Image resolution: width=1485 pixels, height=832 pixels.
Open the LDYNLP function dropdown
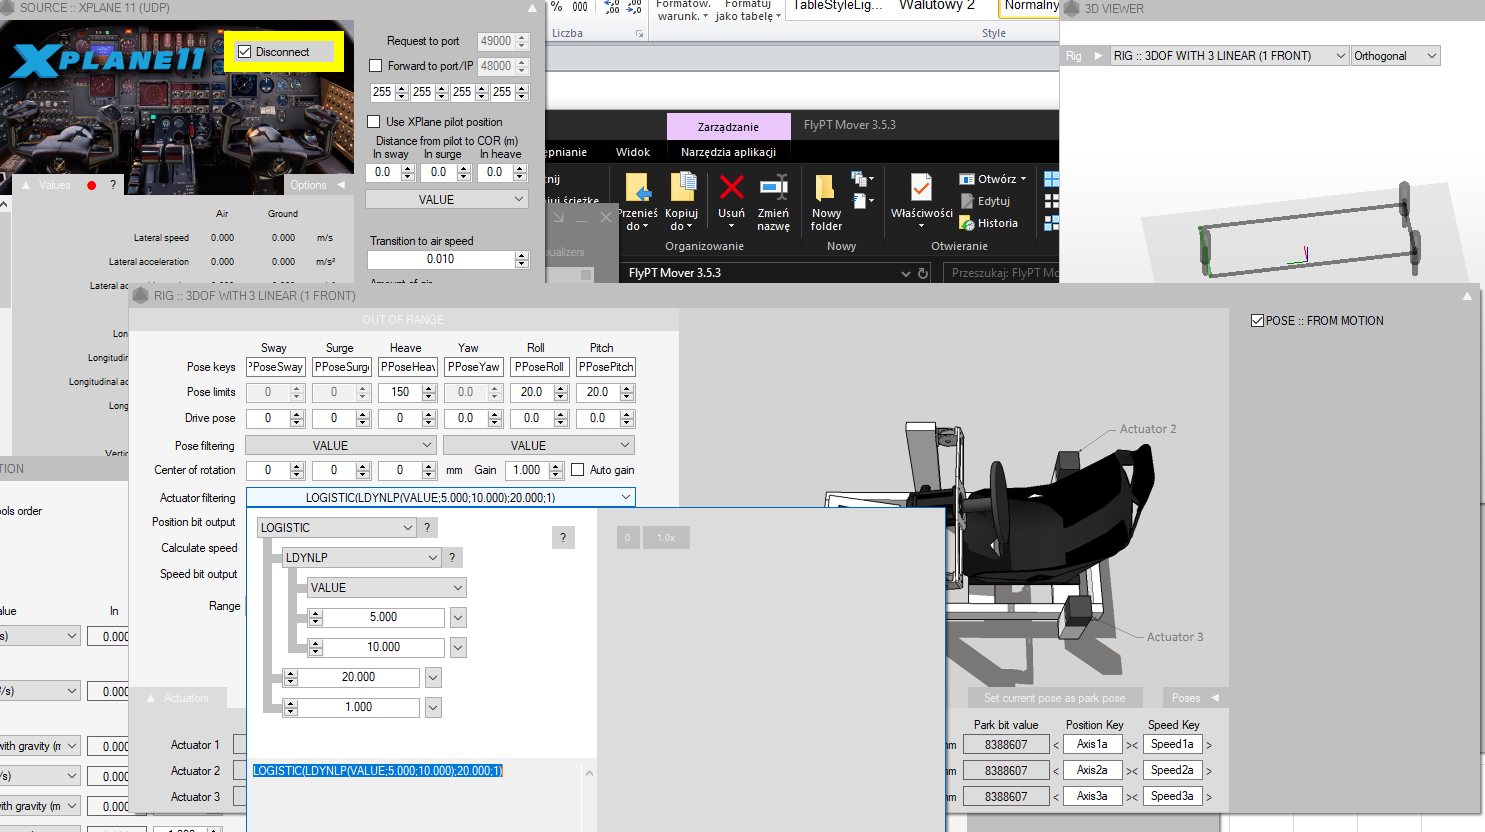click(361, 558)
